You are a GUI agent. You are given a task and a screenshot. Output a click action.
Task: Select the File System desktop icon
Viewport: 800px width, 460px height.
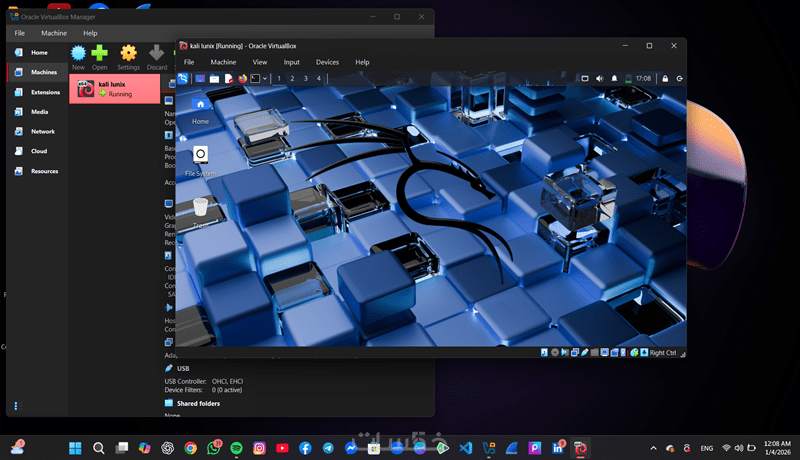point(201,162)
